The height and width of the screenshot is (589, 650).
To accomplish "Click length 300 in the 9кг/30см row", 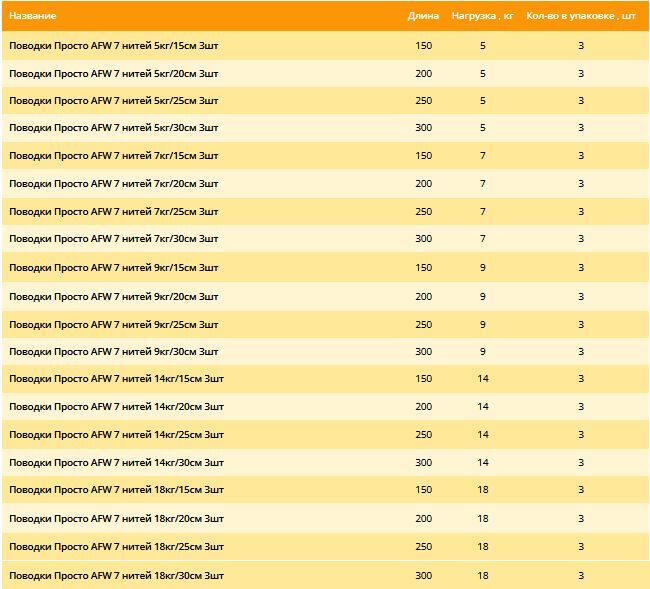I will point(424,351).
